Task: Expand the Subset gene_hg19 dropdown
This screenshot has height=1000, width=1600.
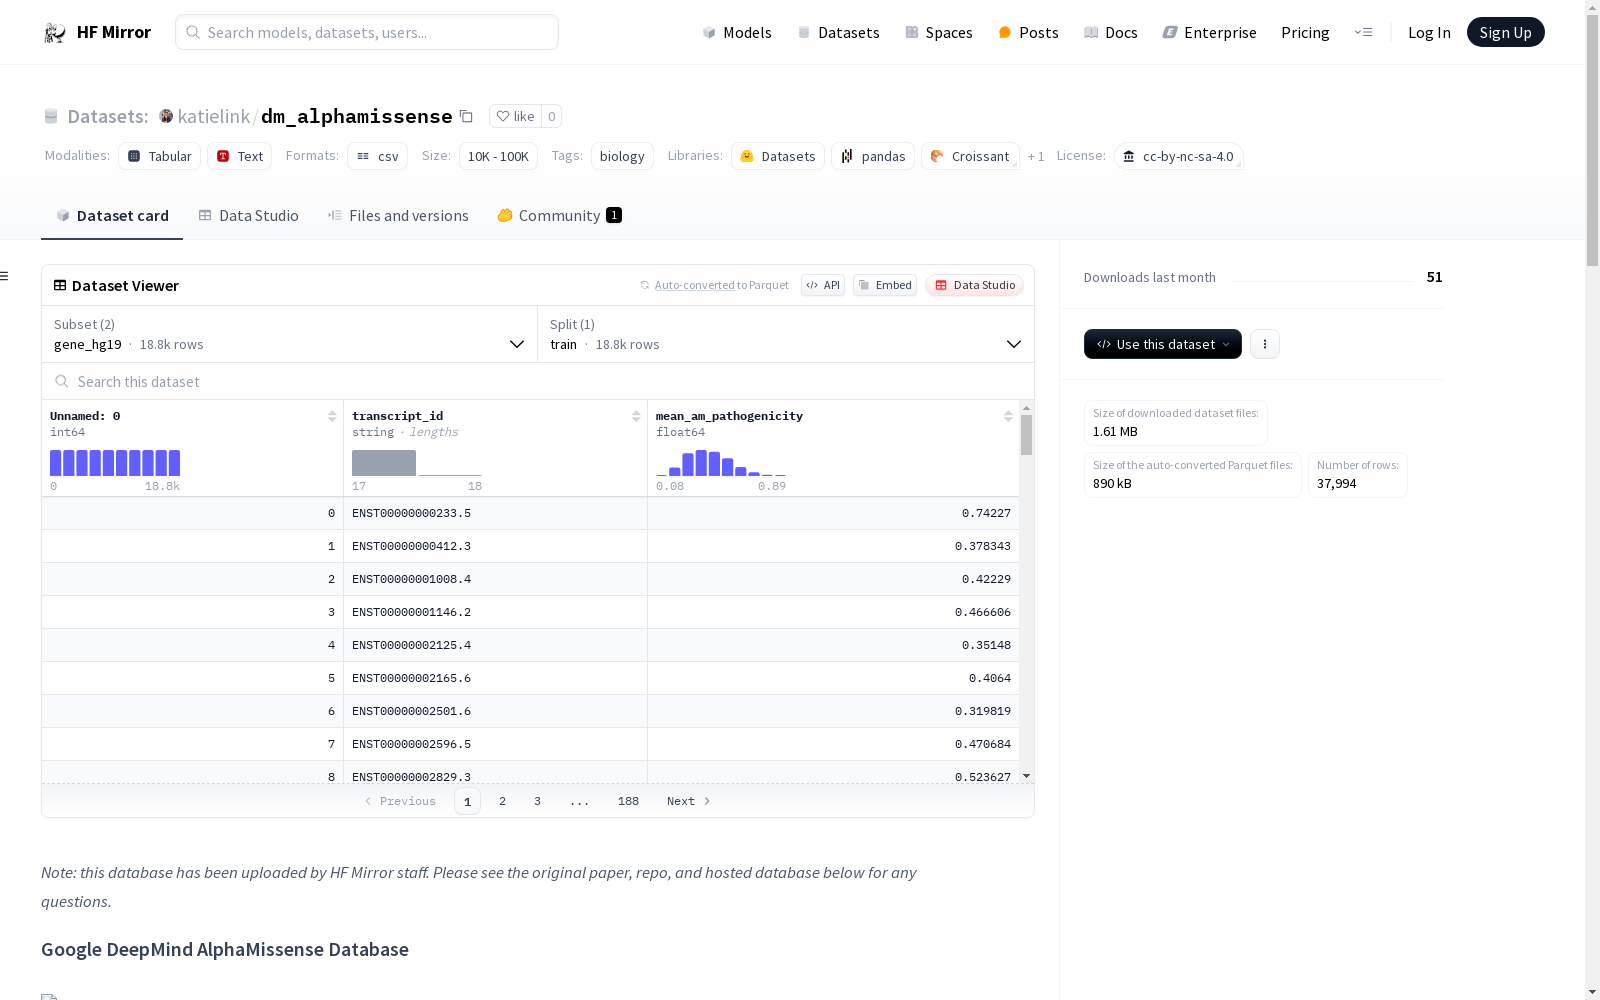Action: tap(290, 334)
